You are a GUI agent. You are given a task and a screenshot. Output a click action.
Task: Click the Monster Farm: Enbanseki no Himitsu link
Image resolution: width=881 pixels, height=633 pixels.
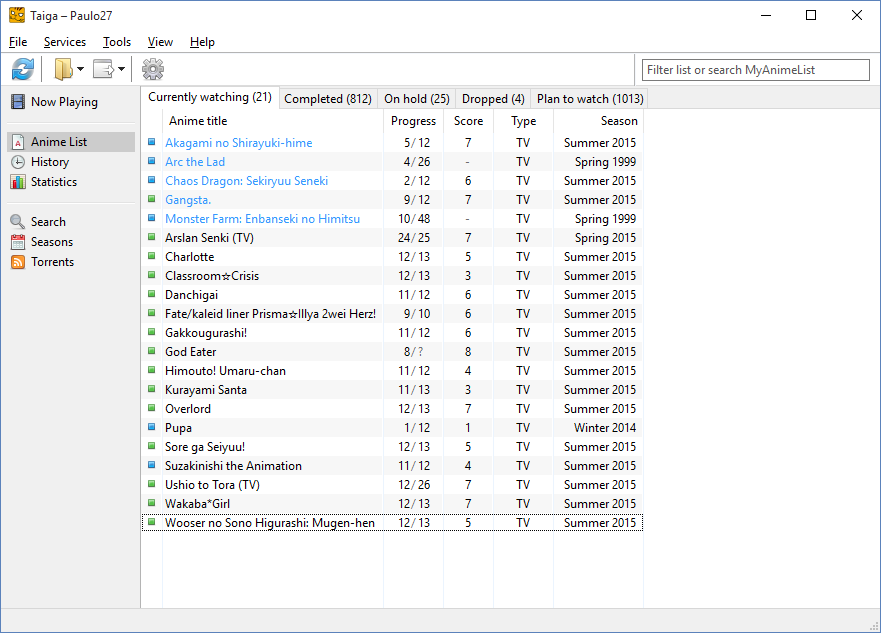click(x=262, y=219)
